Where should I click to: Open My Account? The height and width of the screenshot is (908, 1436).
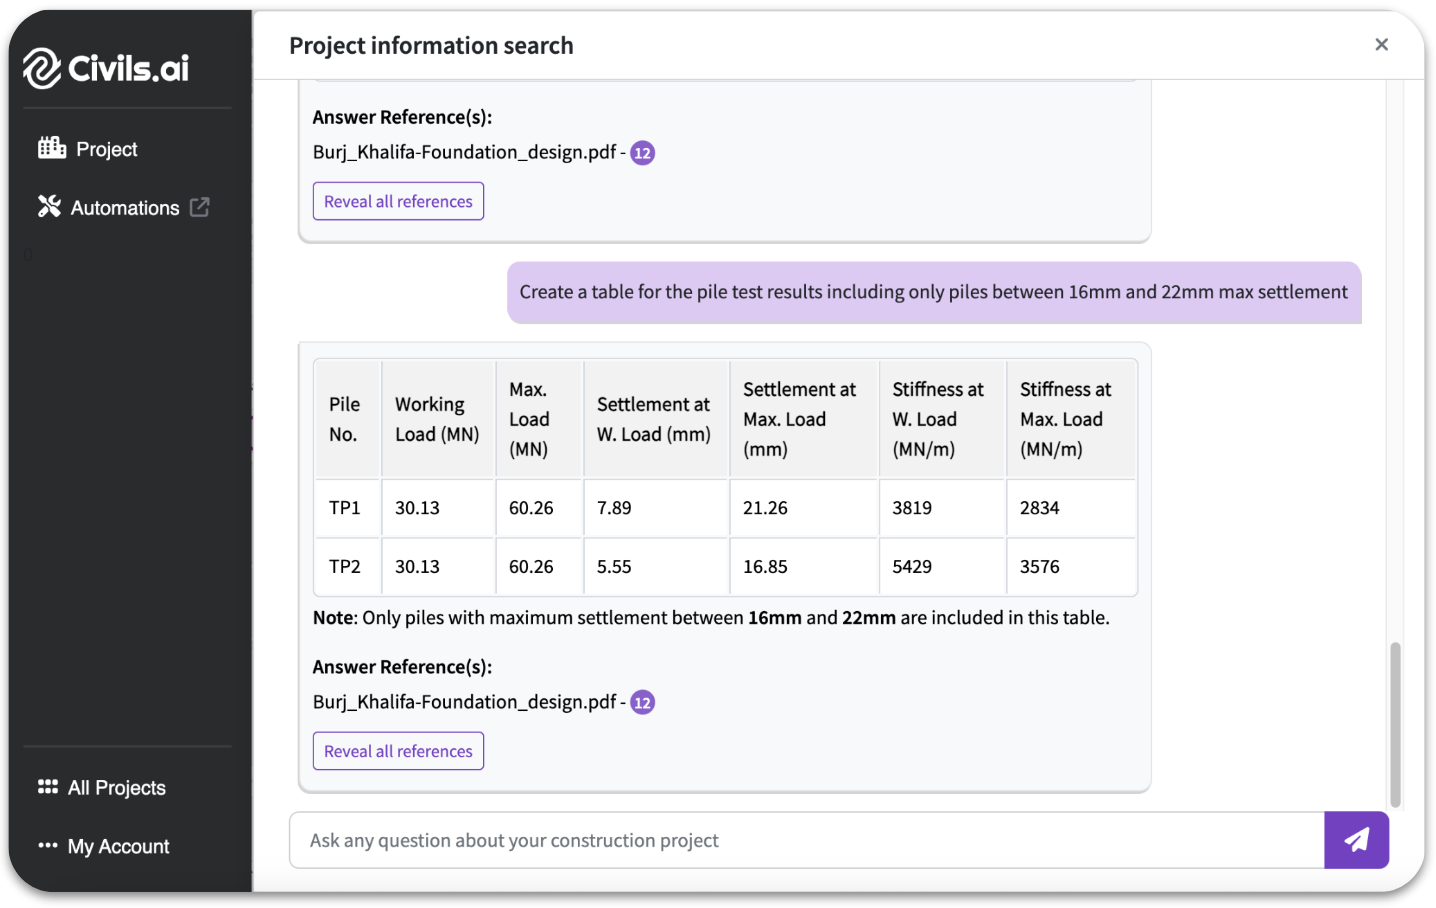[x=118, y=847]
